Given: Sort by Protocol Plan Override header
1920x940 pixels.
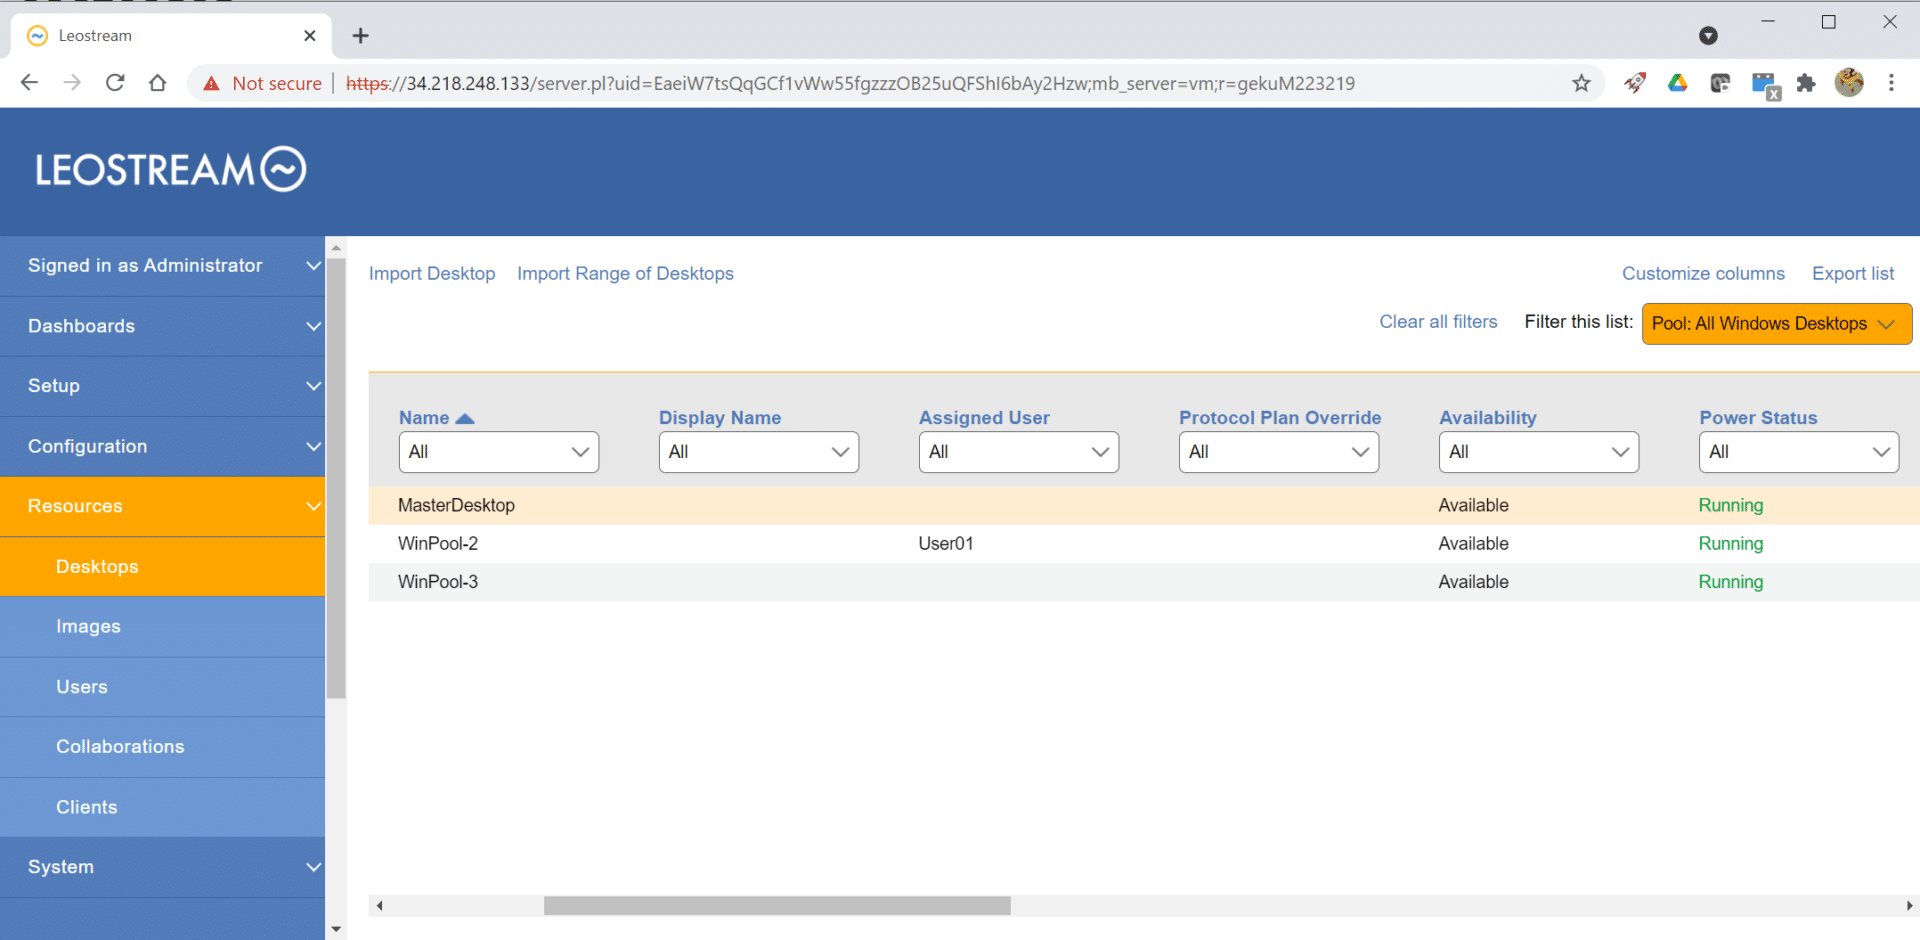Looking at the screenshot, I should point(1280,418).
